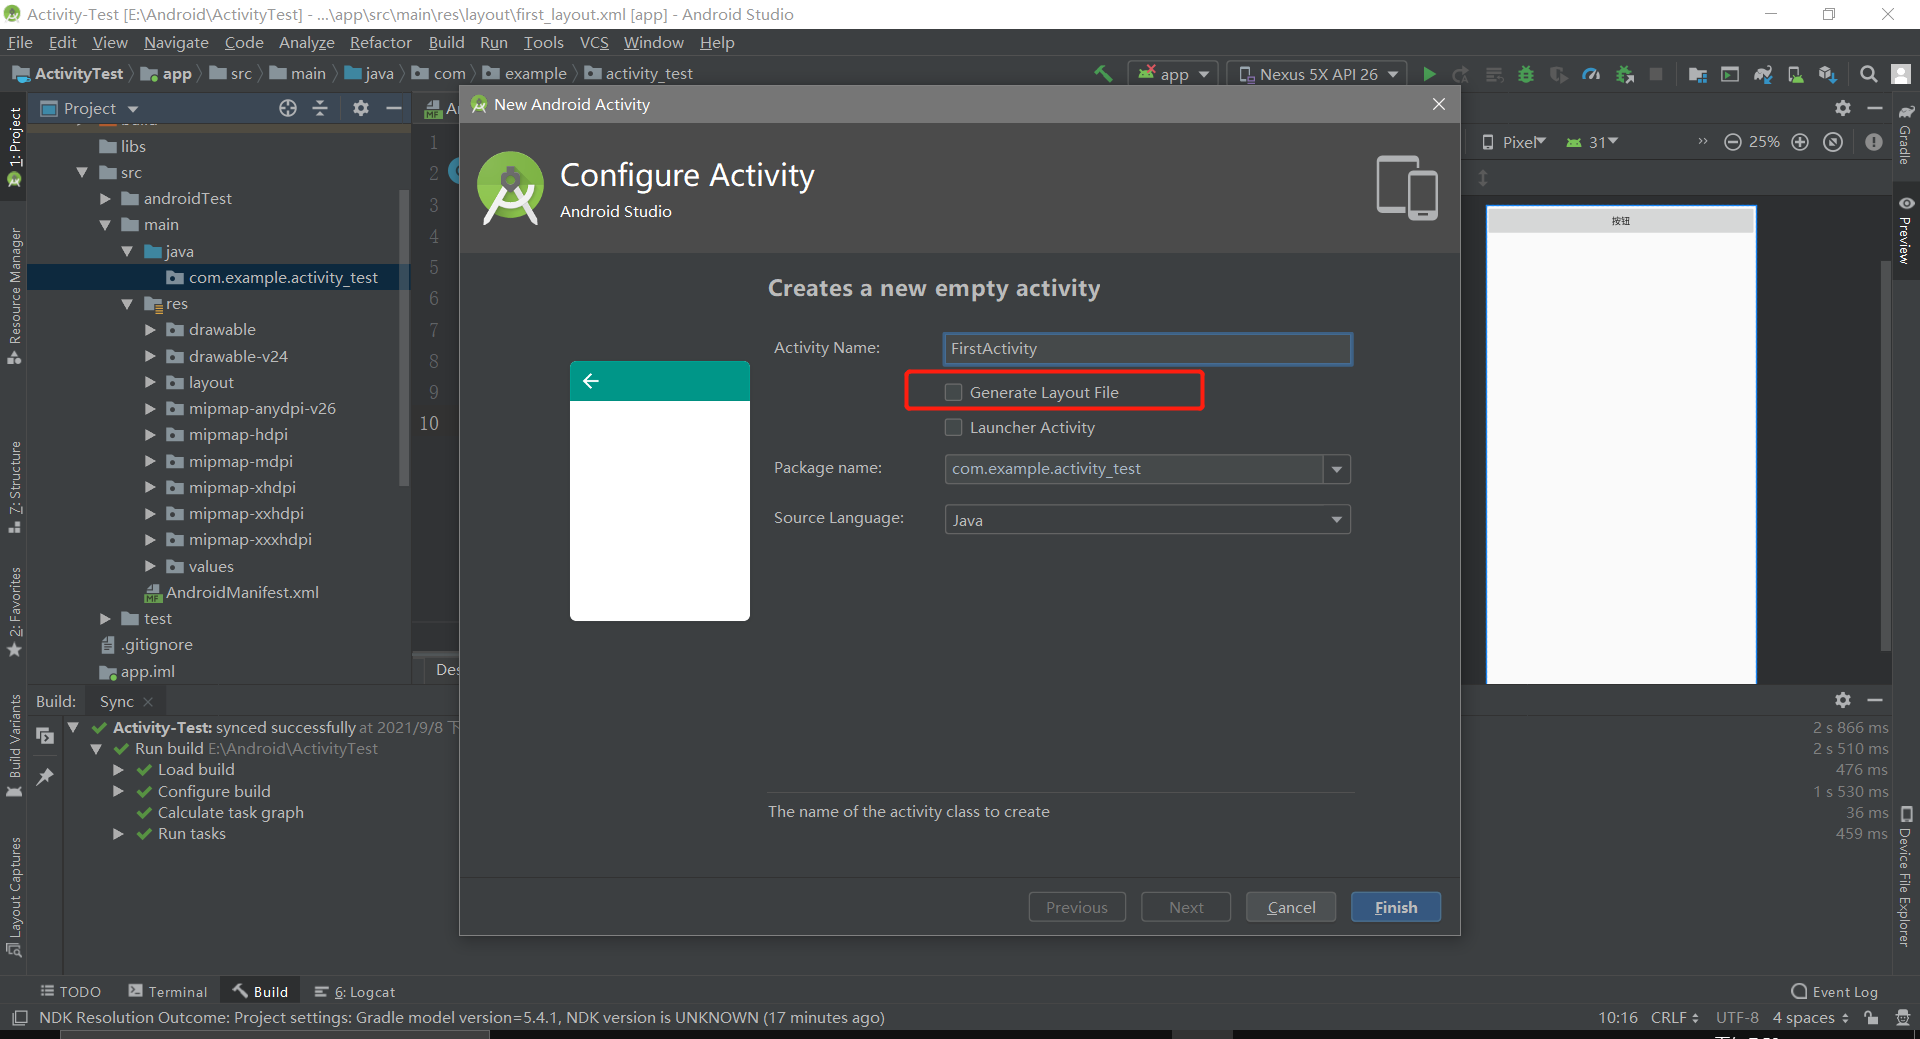The height and width of the screenshot is (1039, 1920).
Task: Toggle Launcher Activity checkbox
Action: pyautogui.click(x=954, y=427)
